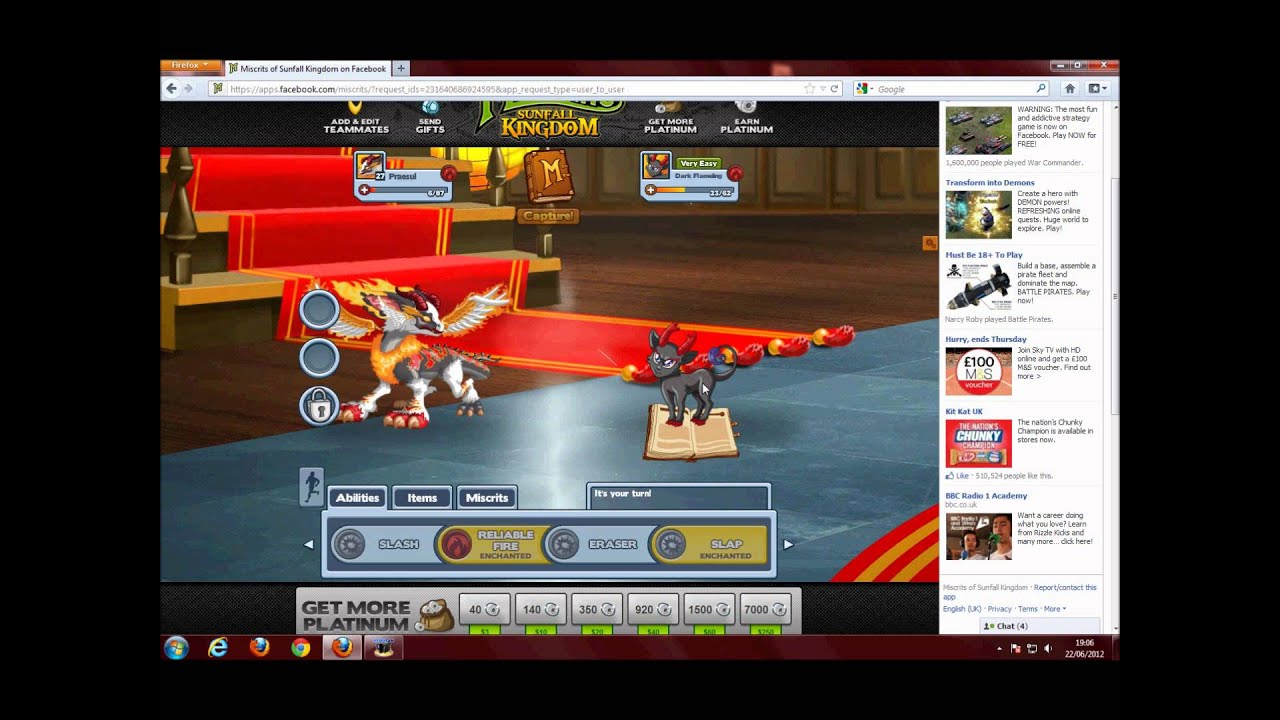Viewport: 1280px width, 720px height.
Task: Open Earn Platinum menu
Action: click(x=746, y=119)
